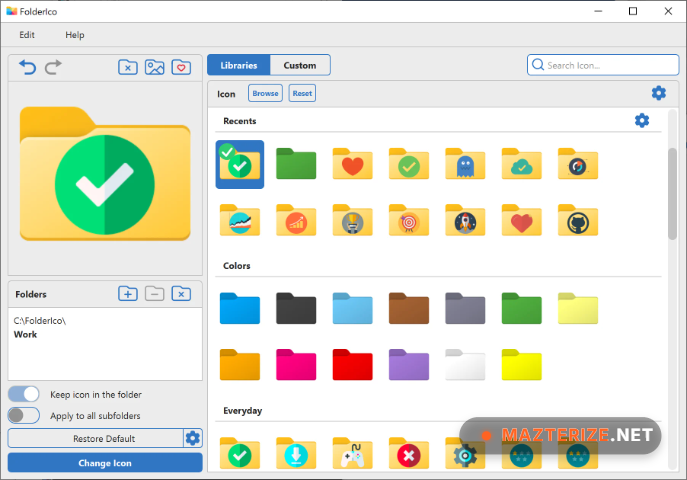This screenshot has height=480, width=687.
Task: Select the pale yellow folder color
Action: 578,309
